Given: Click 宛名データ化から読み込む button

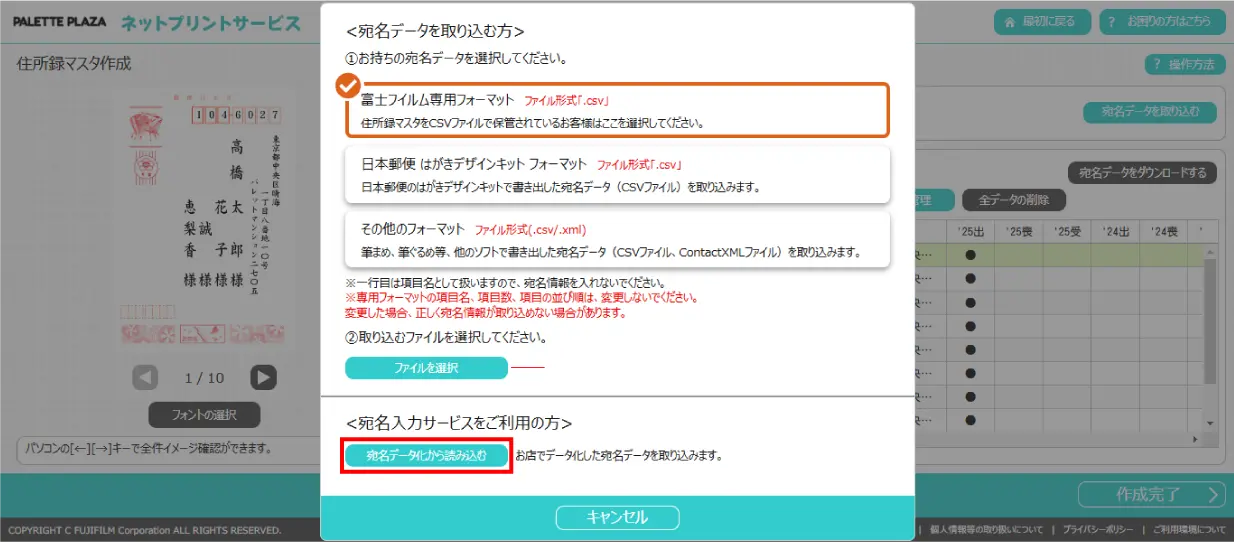Looking at the screenshot, I should pos(426,455).
